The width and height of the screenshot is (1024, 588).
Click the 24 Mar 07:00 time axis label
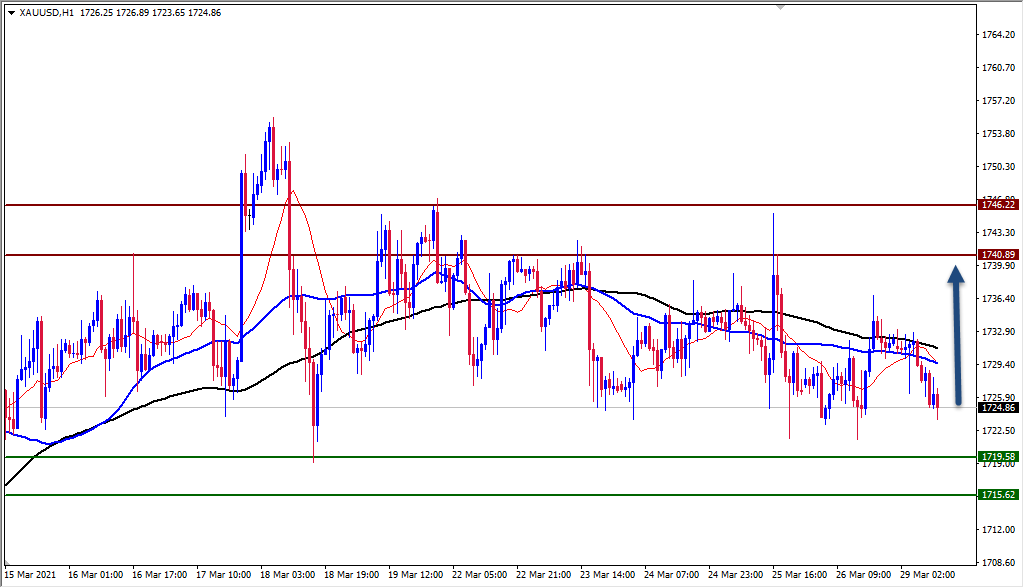(x=671, y=575)
